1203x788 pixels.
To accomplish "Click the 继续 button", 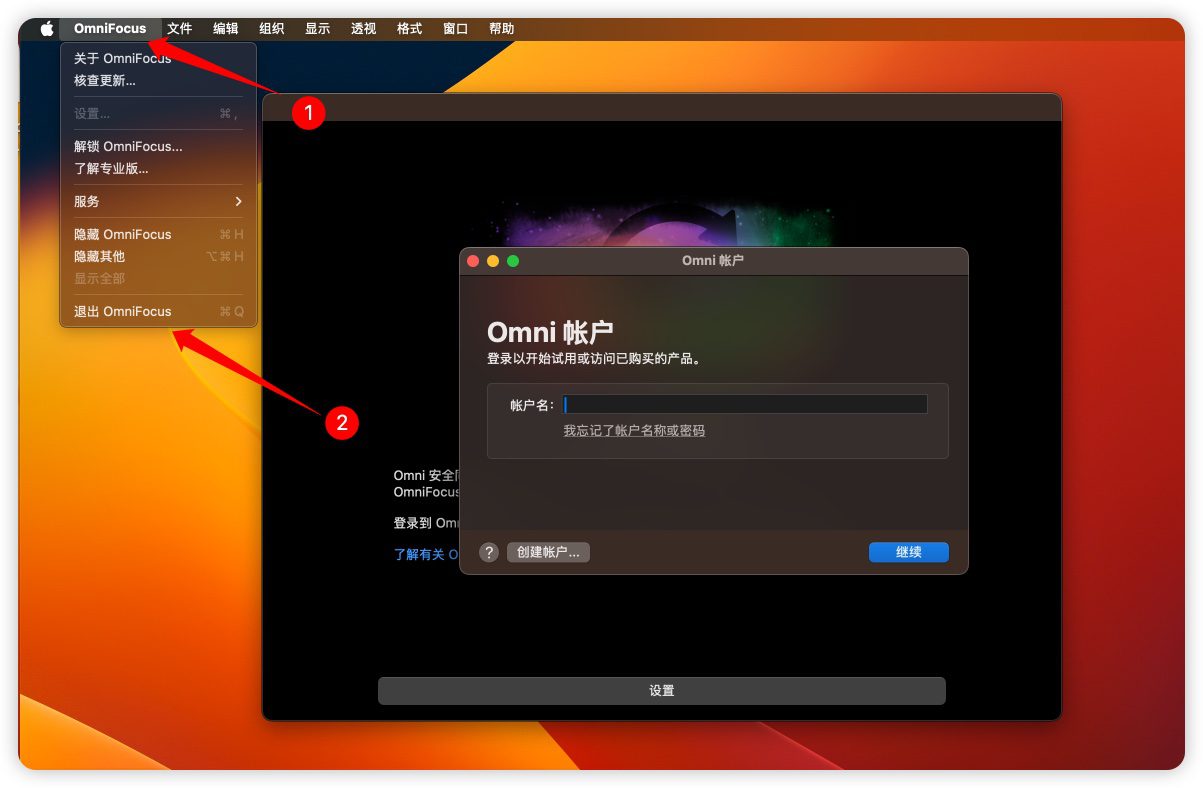I will tap(908, 552).
